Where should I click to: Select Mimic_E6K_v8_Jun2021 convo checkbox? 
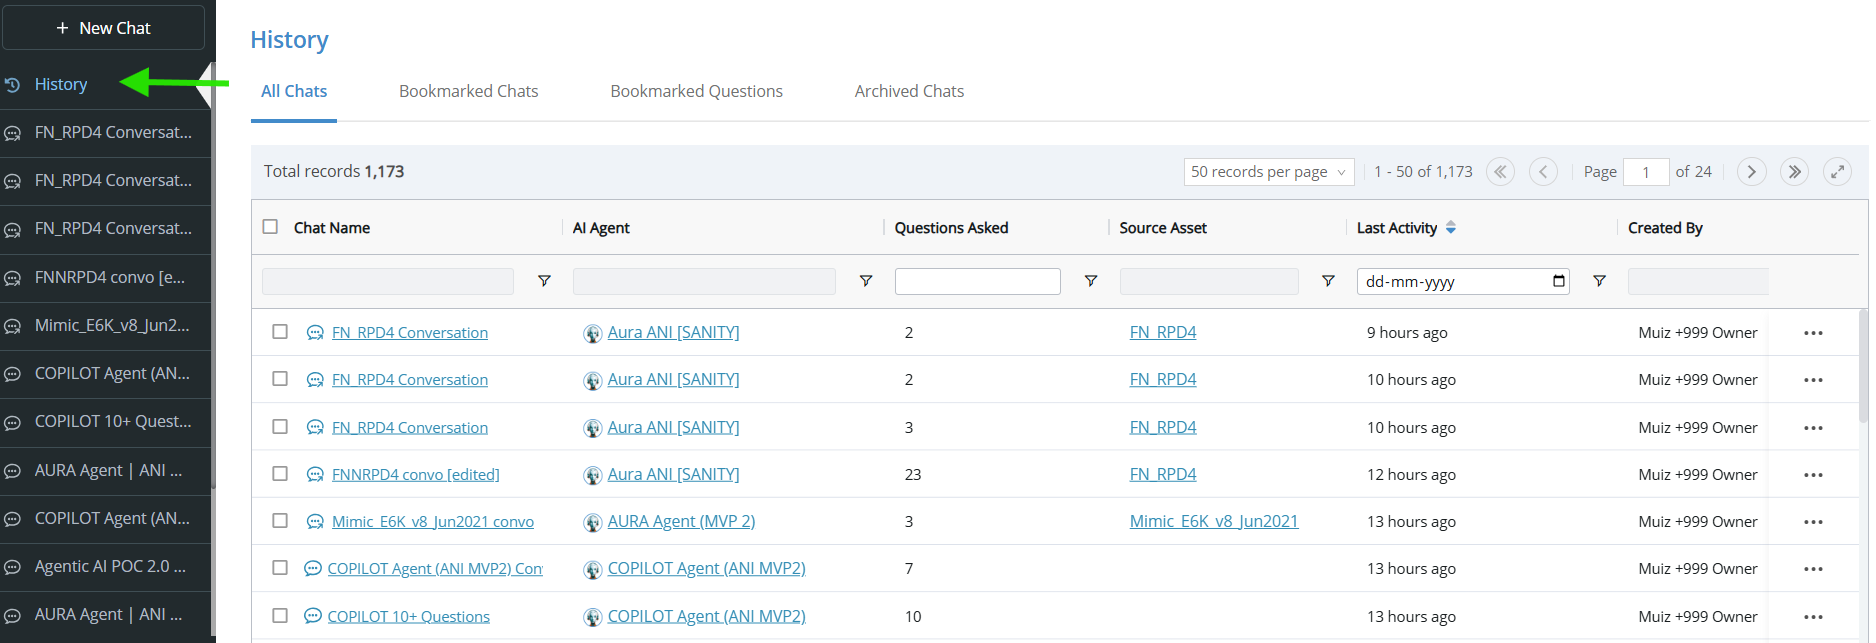(x=280, y=521)
